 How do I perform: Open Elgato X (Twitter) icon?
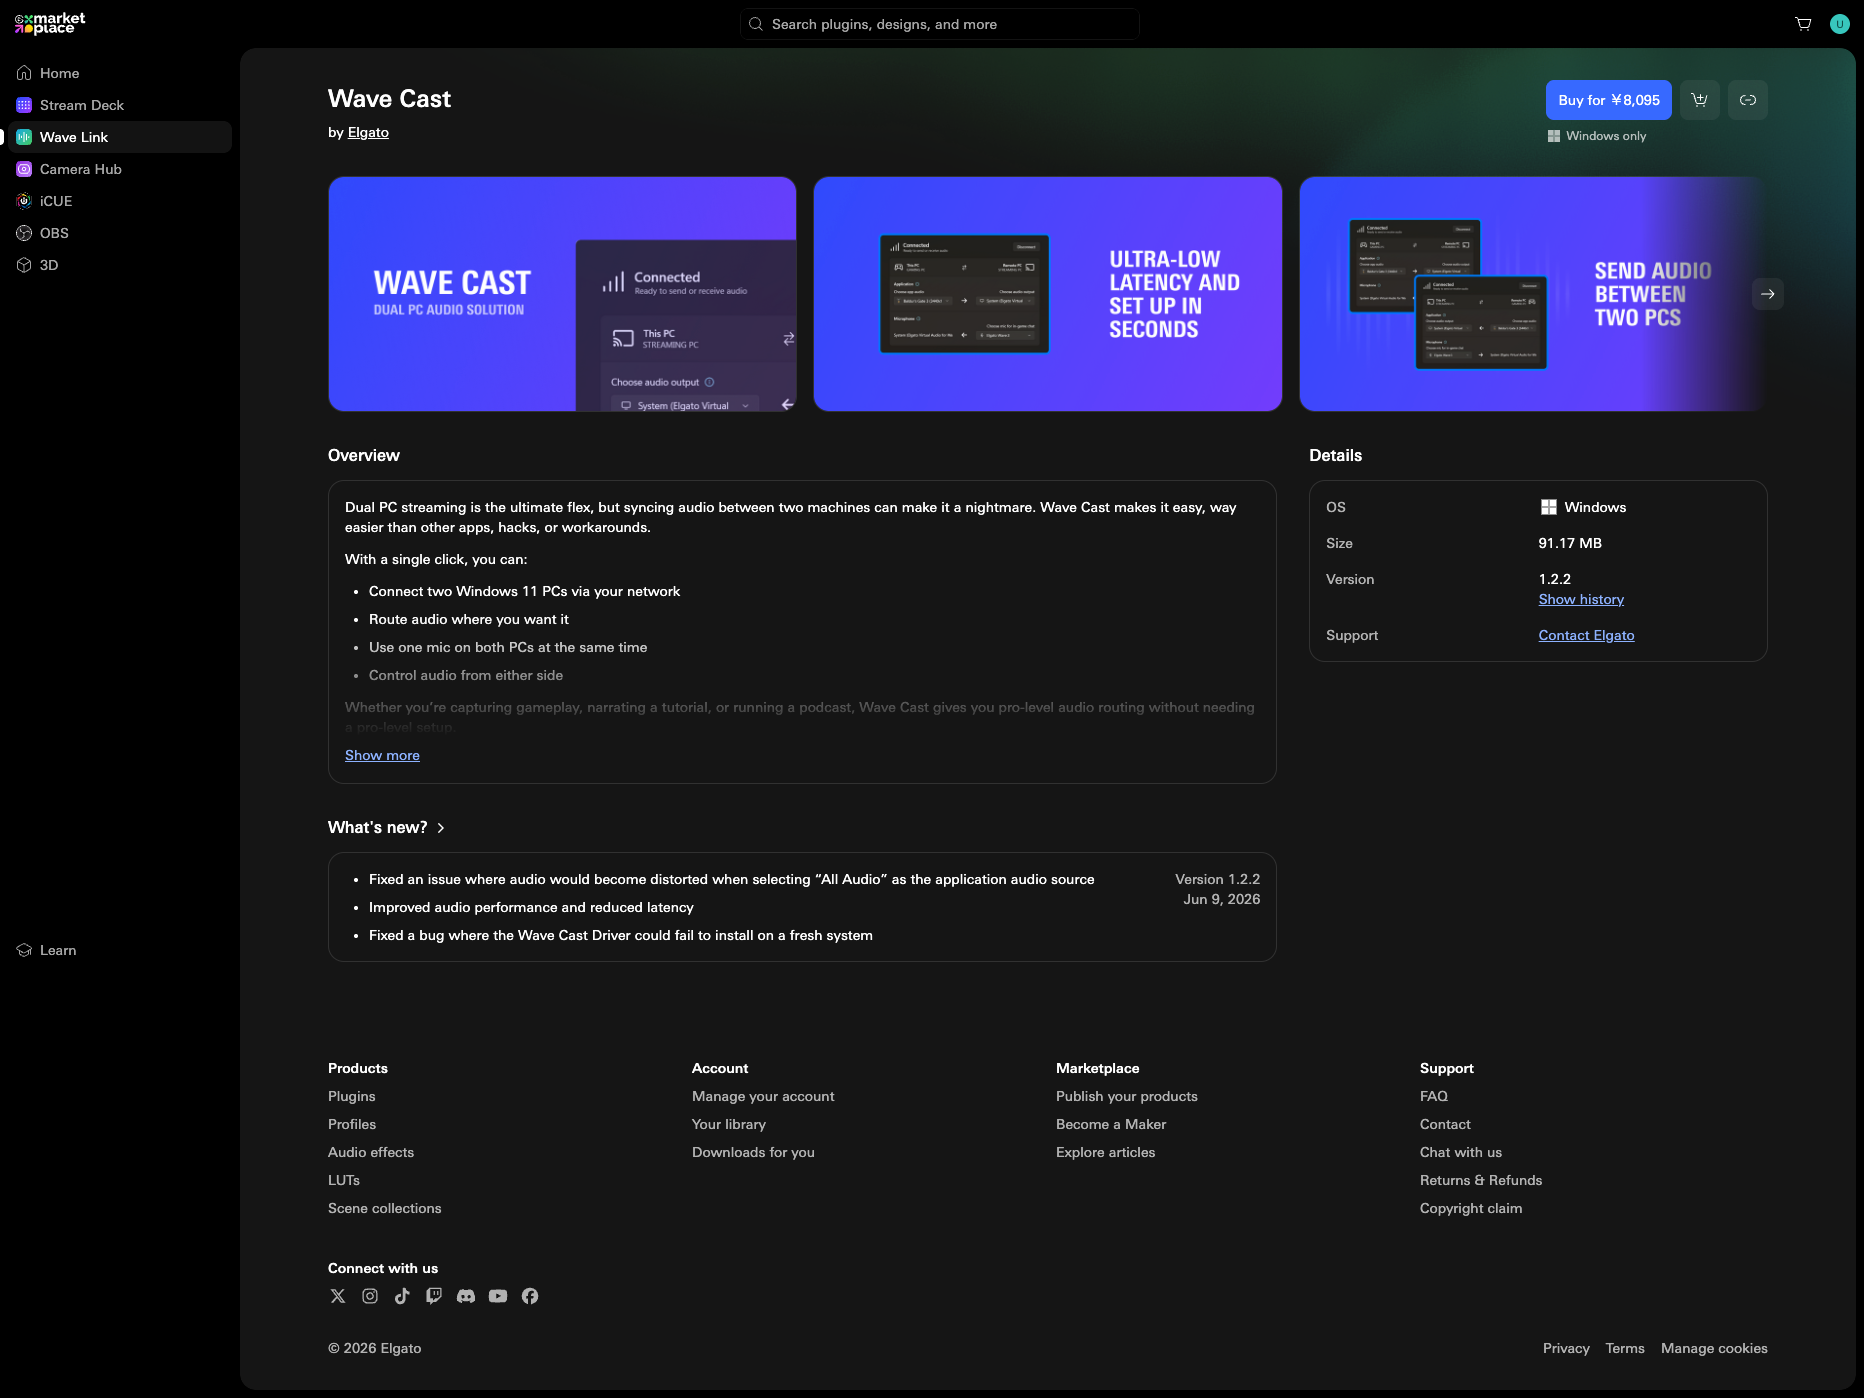[x=338, y=1296]
